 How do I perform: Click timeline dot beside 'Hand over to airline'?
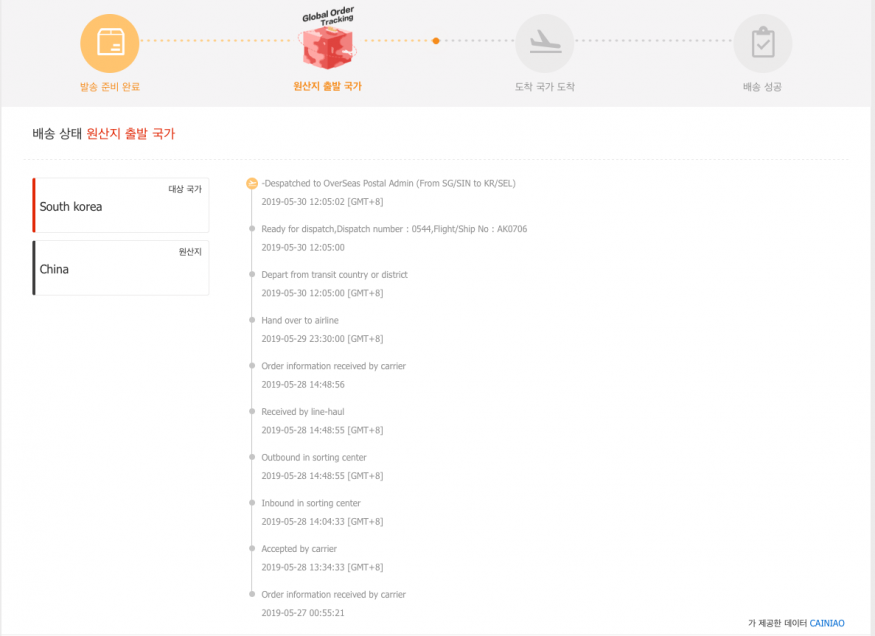point(252,320)
